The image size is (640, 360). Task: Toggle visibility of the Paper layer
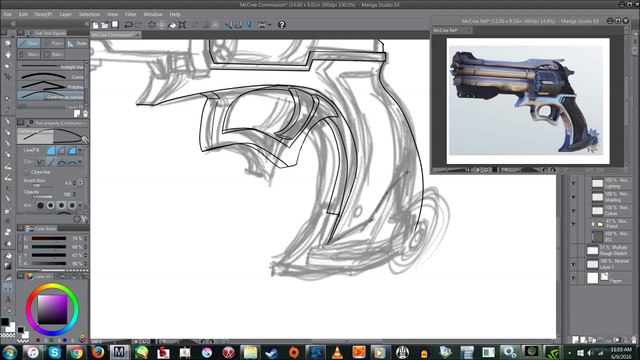573,278
